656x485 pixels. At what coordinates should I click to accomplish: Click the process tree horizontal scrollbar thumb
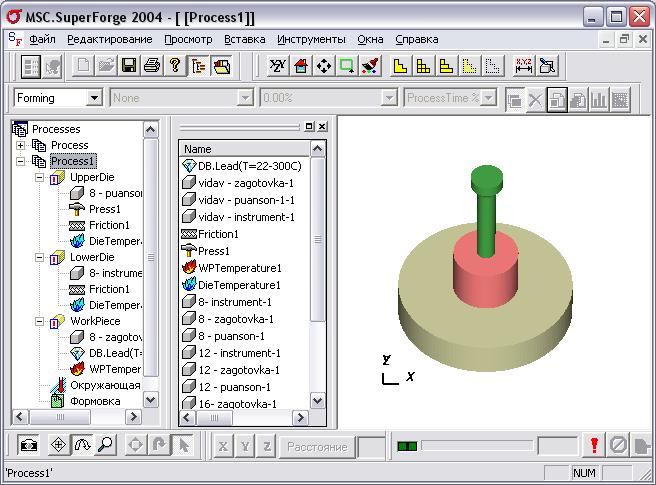60,417
